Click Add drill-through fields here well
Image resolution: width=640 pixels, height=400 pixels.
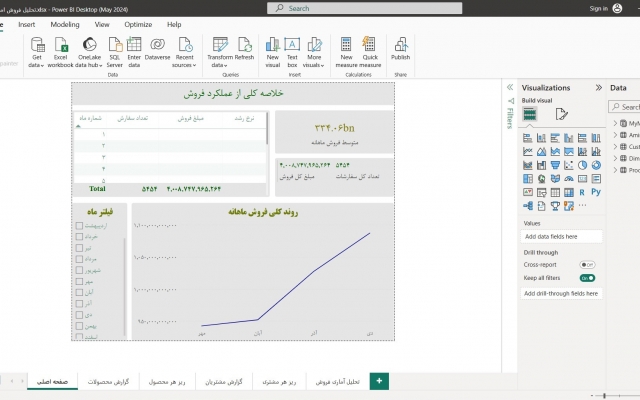(561, 293)
